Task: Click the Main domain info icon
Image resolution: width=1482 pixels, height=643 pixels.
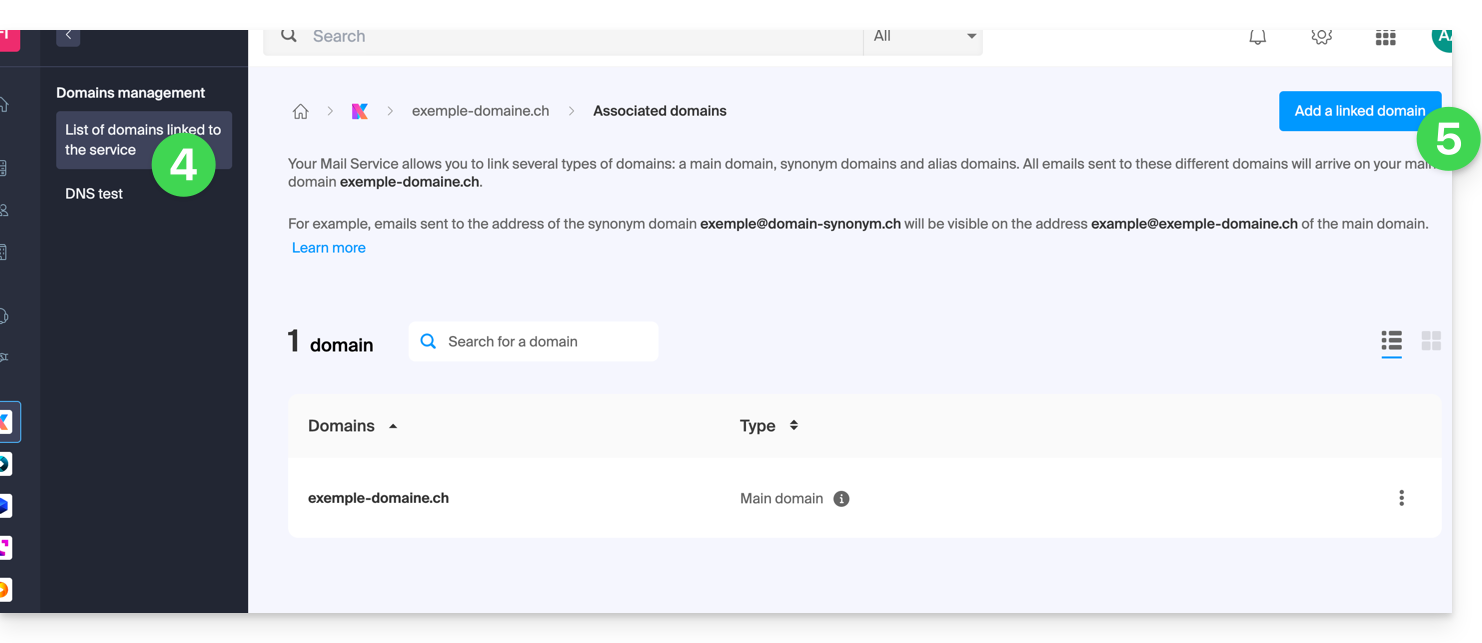Action: 841,499
